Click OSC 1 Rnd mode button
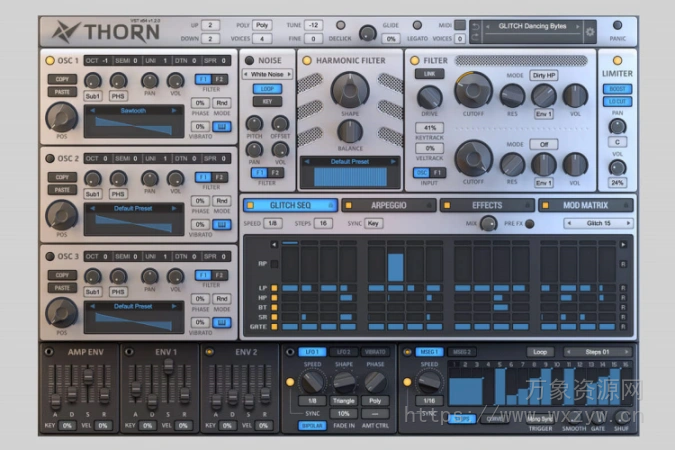Image resolution: width=675 pixels, height=450 pixels. pos(222,103)
